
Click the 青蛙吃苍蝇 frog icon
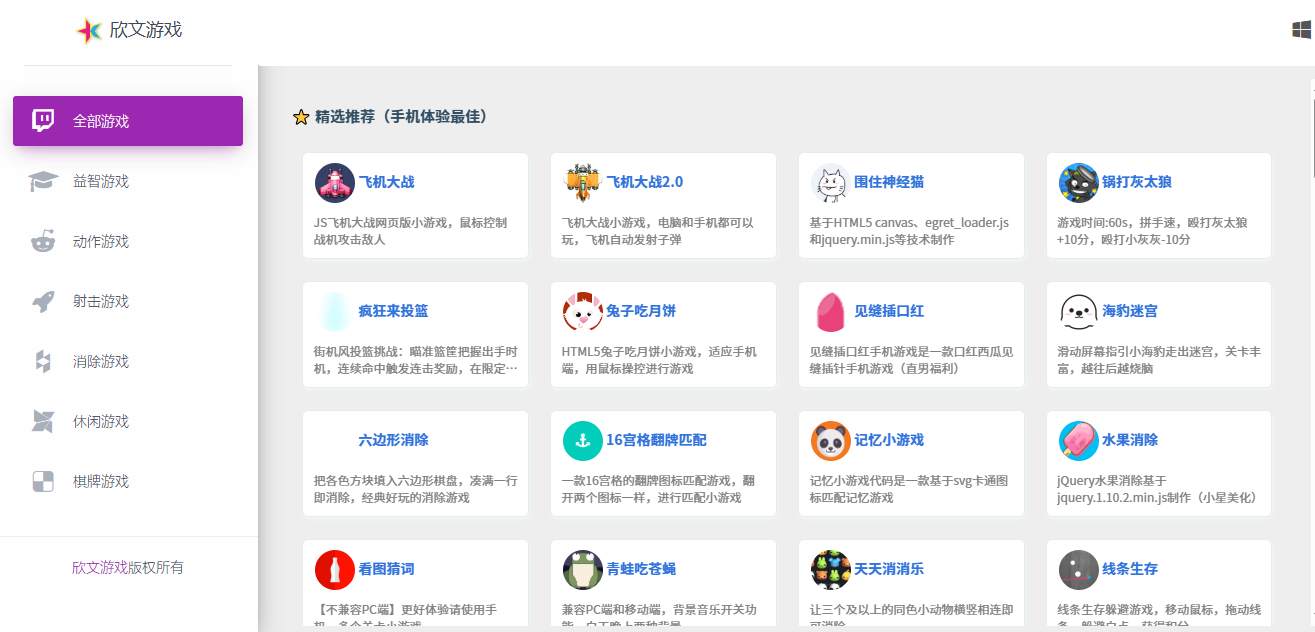583,570
